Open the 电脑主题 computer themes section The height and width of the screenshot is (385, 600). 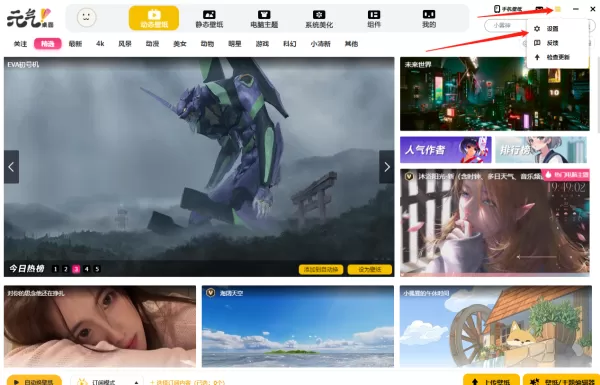[264, 19]
